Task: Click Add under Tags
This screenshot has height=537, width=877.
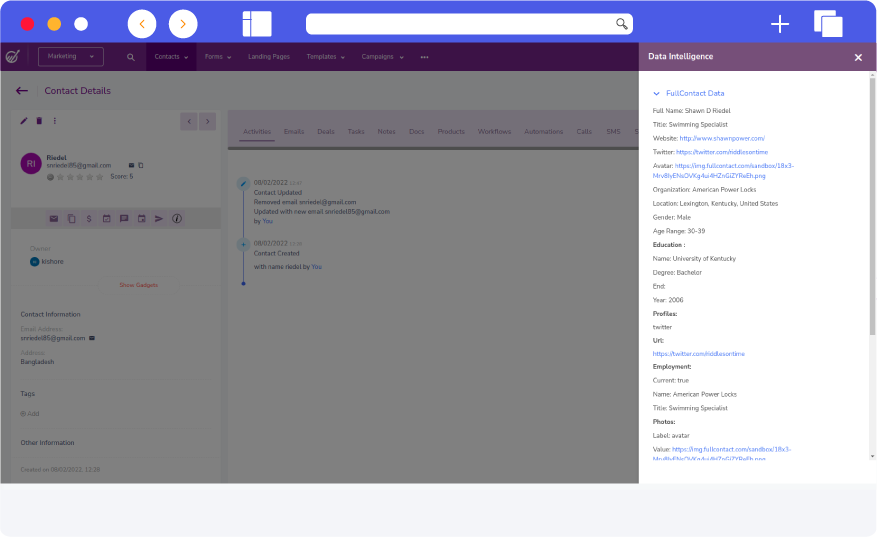Action: click(30, 414)
